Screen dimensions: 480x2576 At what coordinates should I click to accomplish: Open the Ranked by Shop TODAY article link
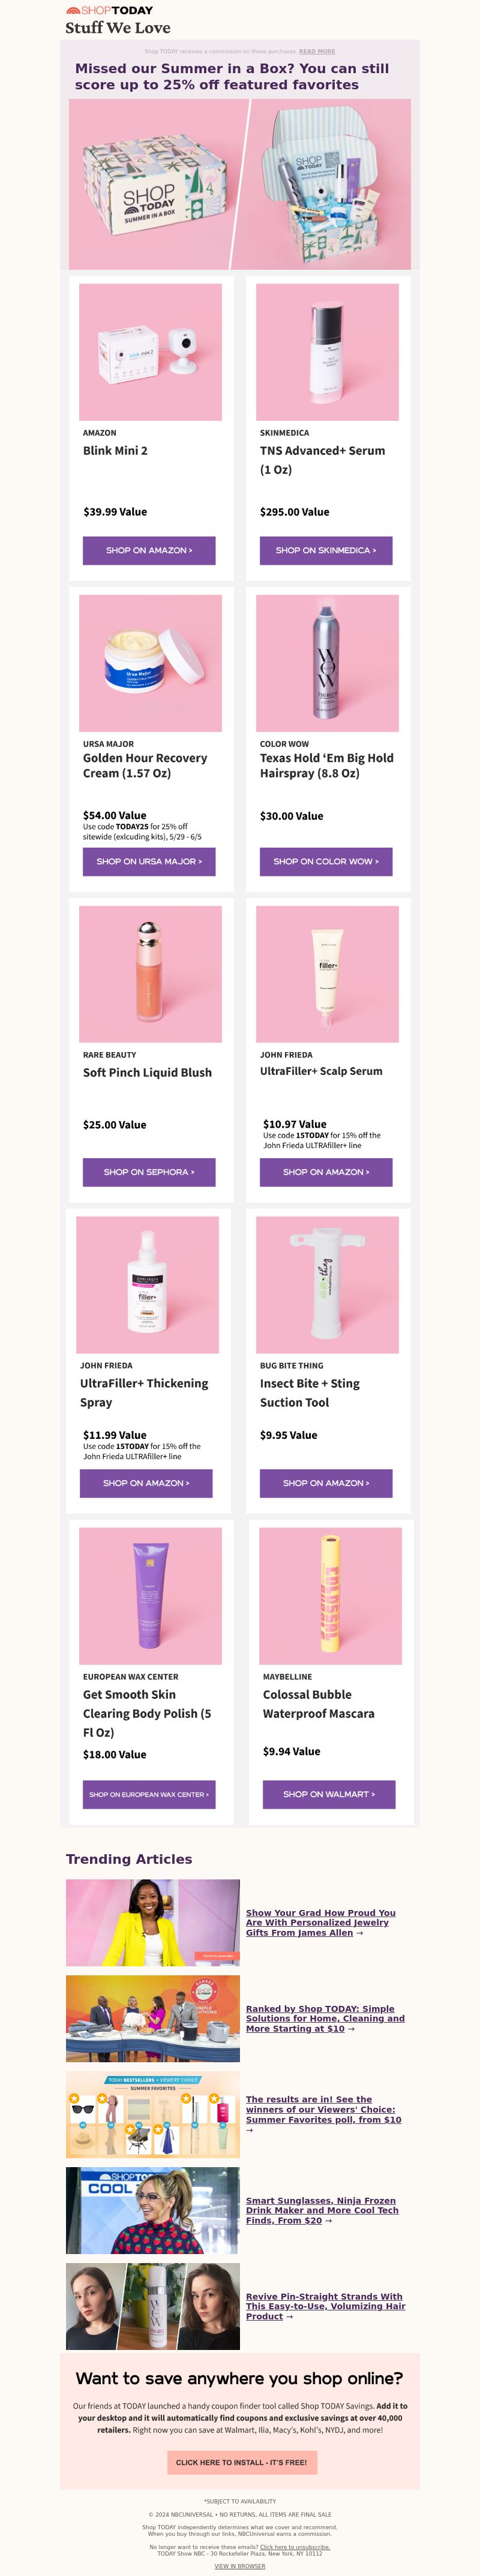point(325,2018)
